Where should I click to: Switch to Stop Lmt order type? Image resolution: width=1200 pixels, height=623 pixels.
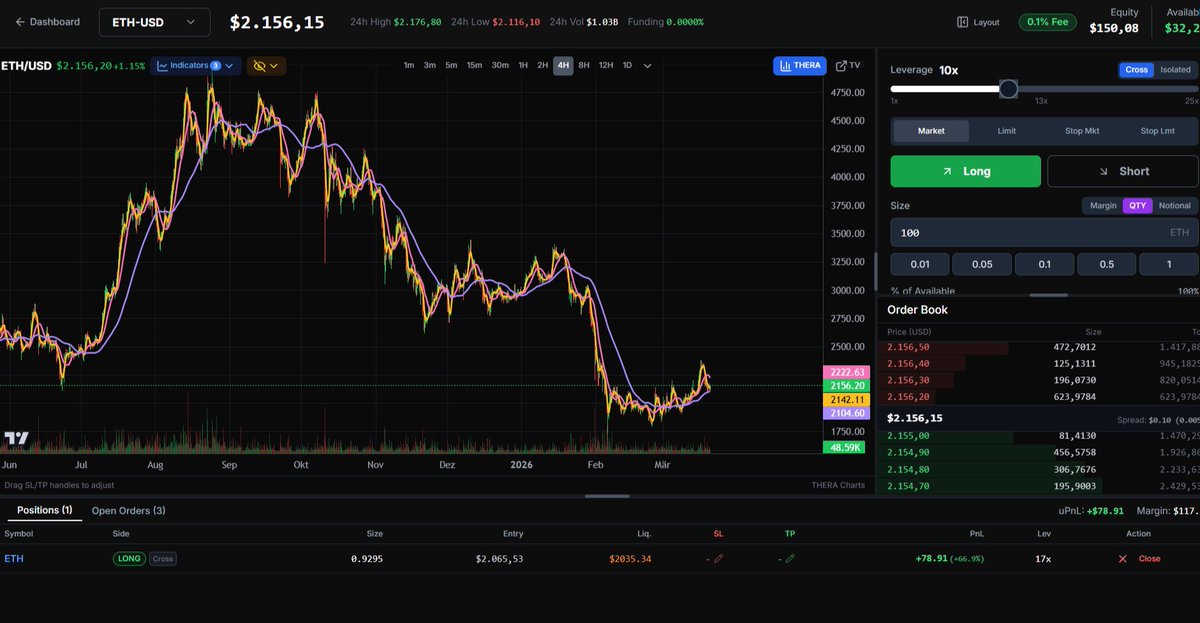pos(1158,131)
